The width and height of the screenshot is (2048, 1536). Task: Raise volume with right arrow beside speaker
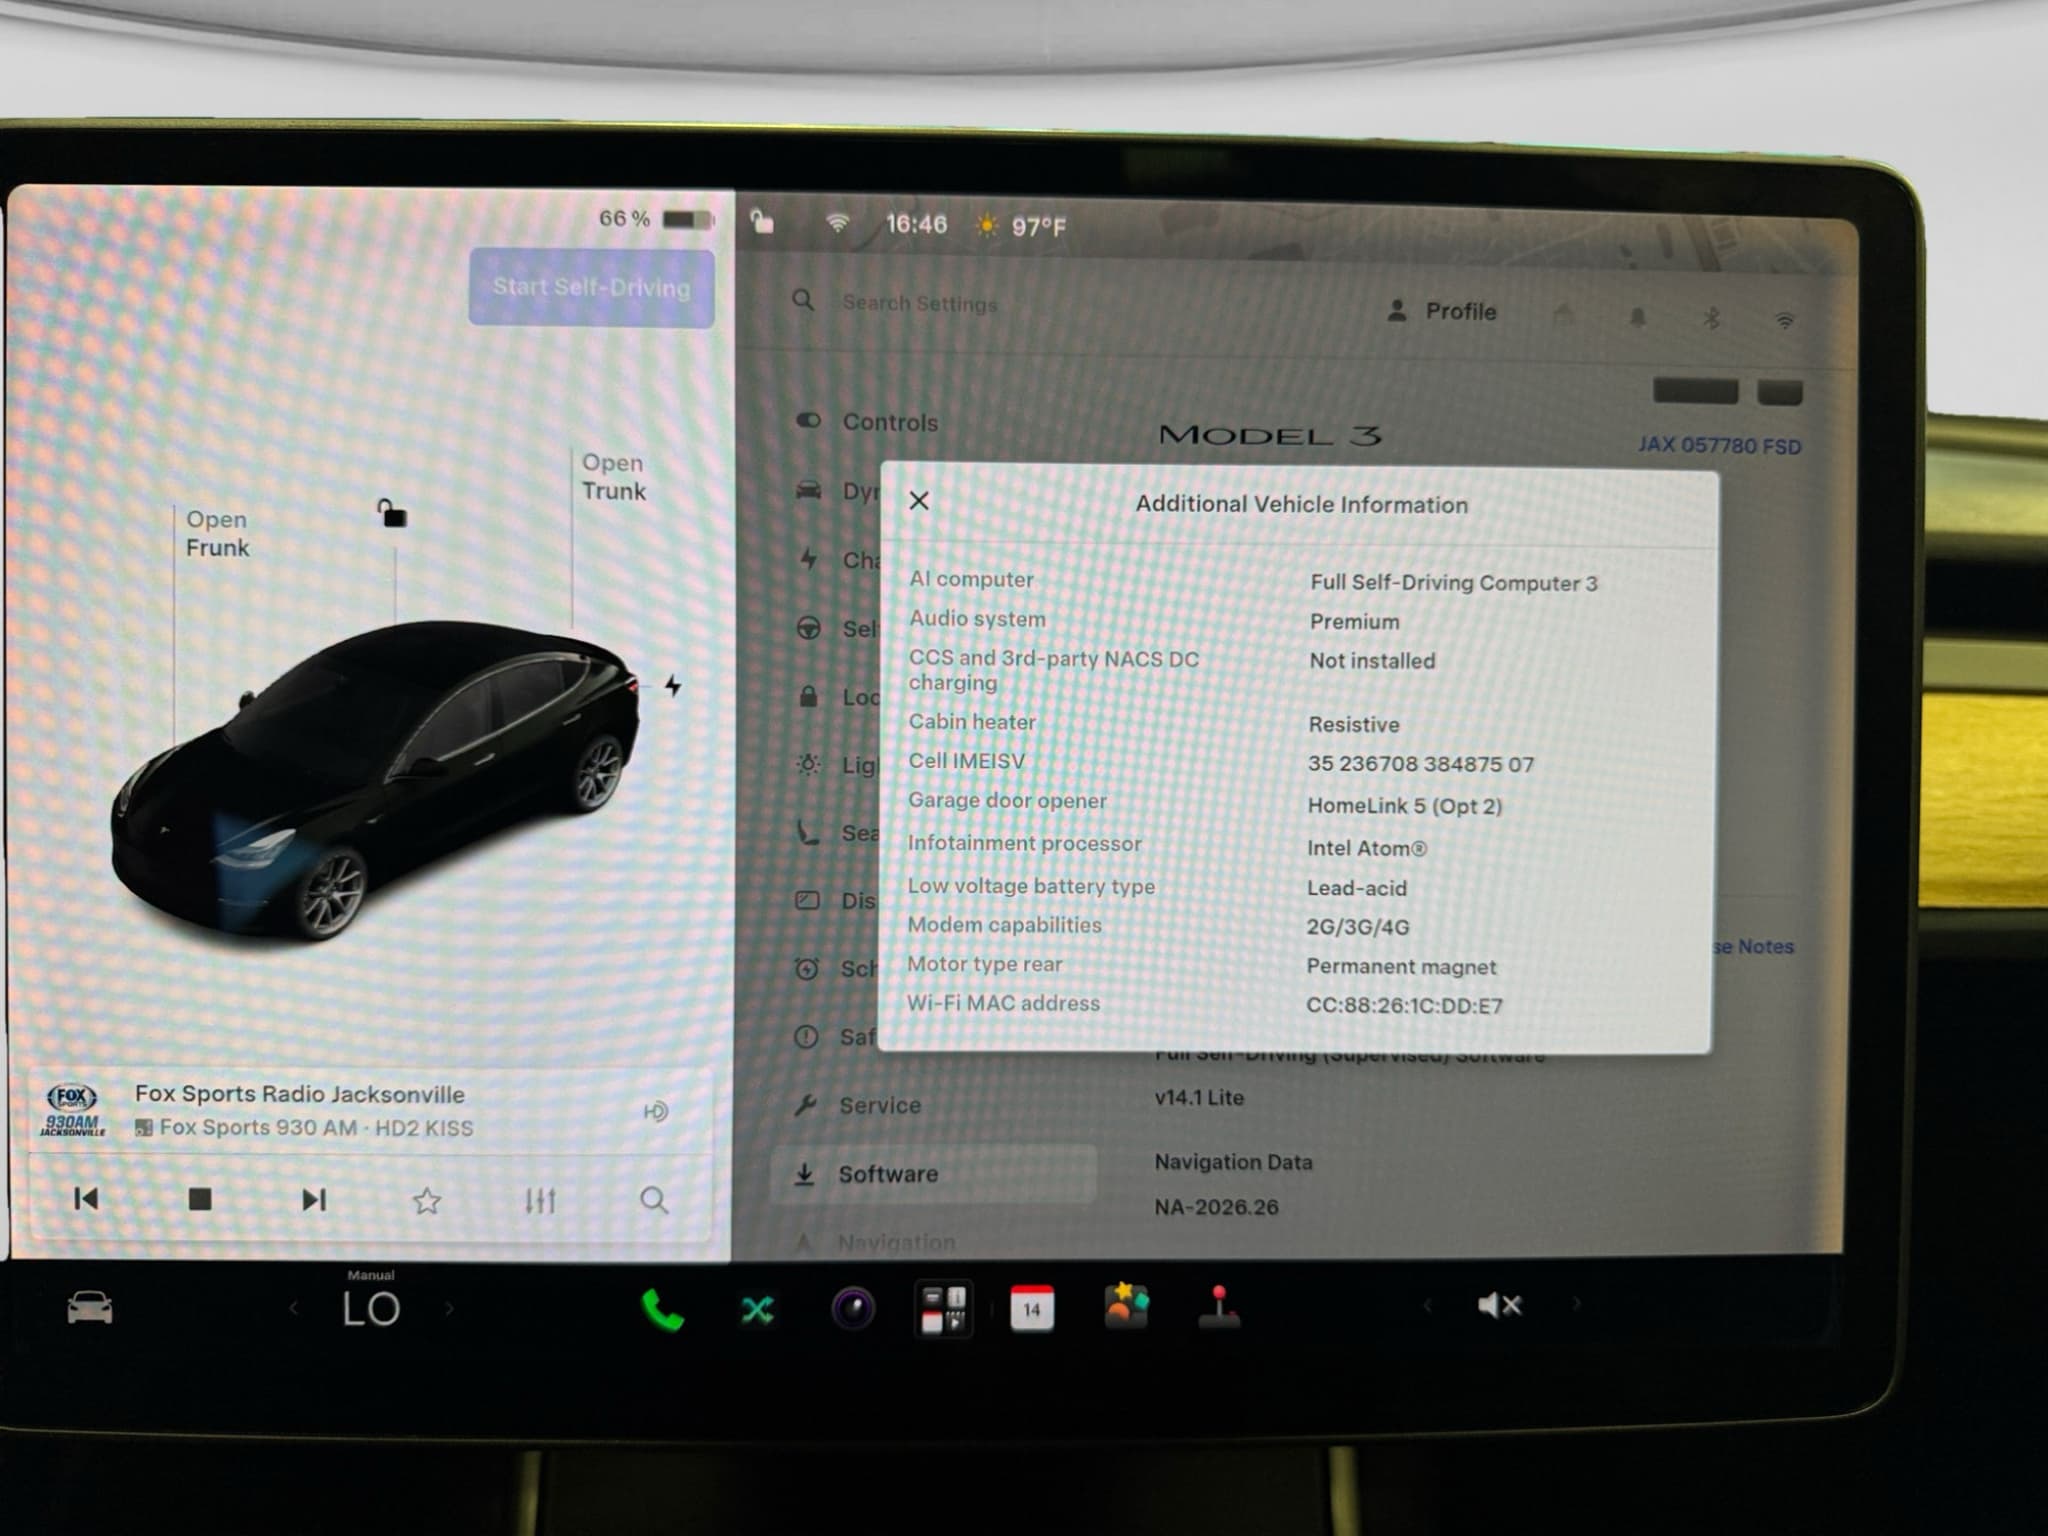coord(1577,1303)
